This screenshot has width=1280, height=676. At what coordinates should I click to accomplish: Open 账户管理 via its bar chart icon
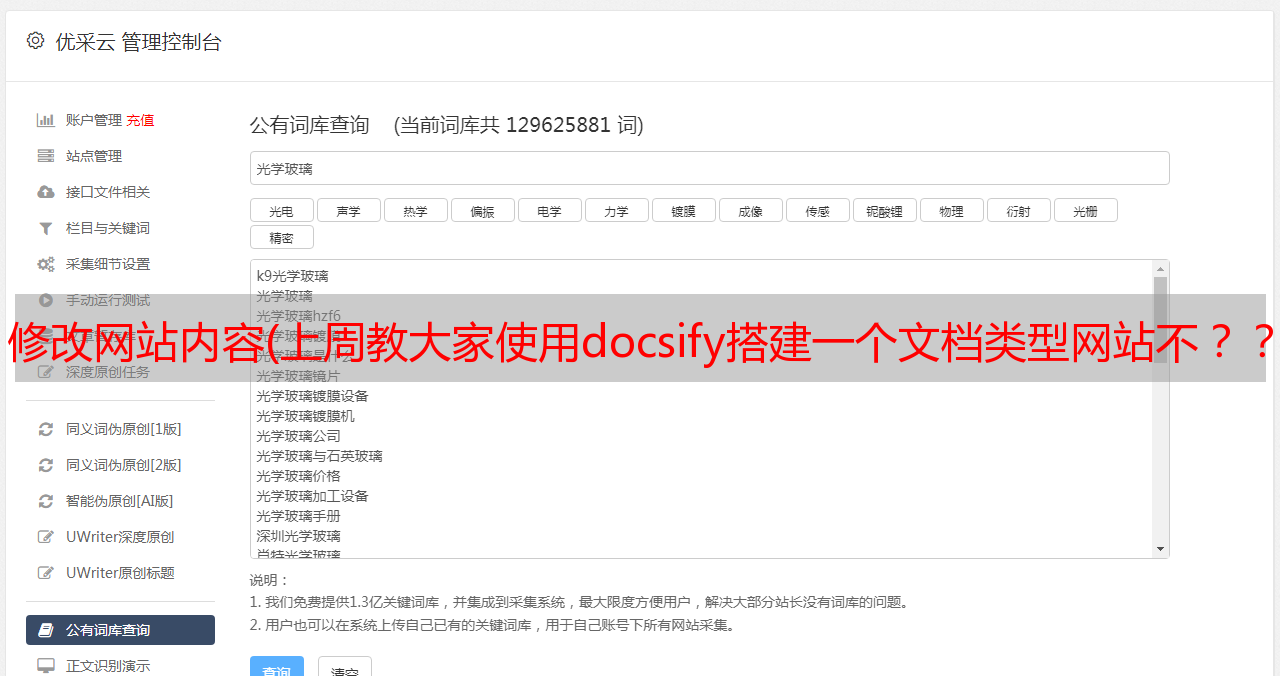tap(46, 120)
